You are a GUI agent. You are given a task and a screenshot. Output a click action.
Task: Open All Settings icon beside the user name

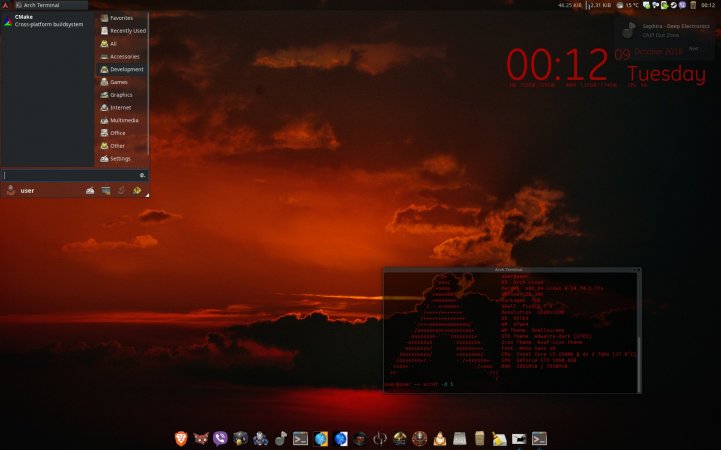click(x=90, y=190)
